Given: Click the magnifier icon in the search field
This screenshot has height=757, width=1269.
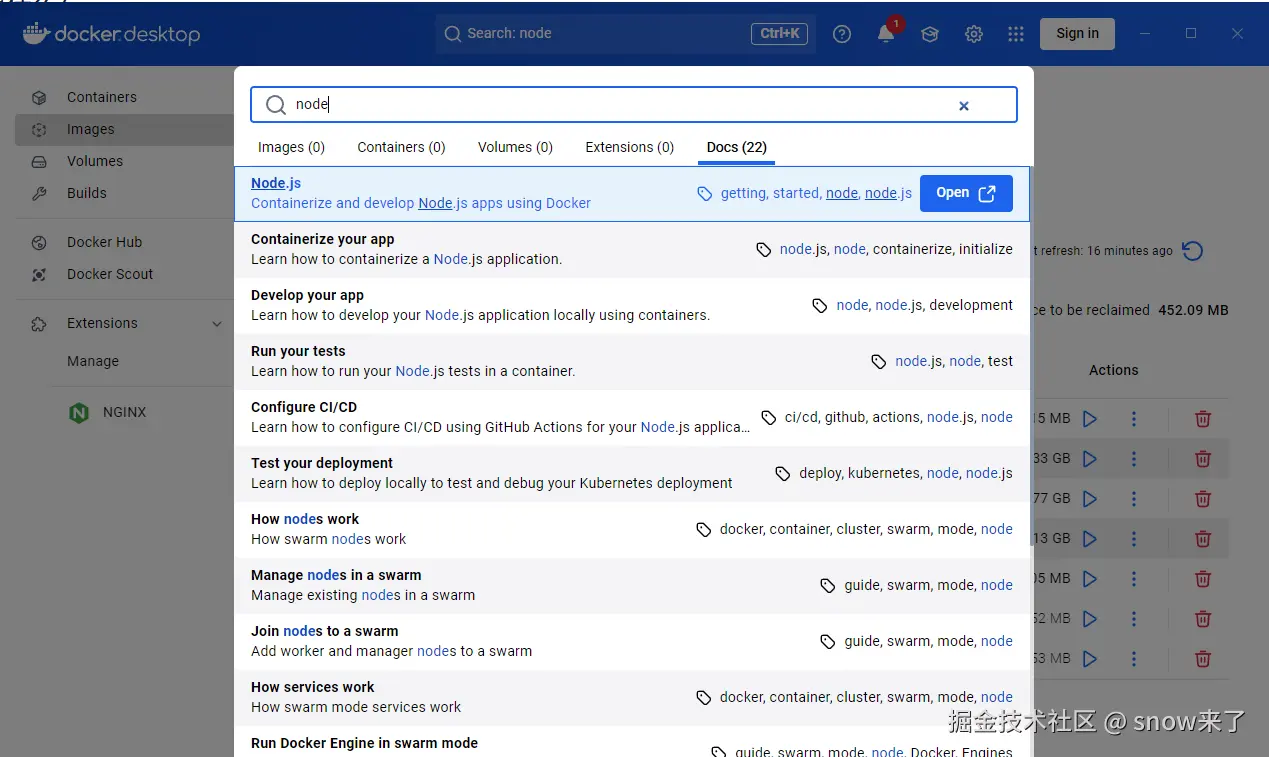Looking at the screenshot, I should point(275,105).
